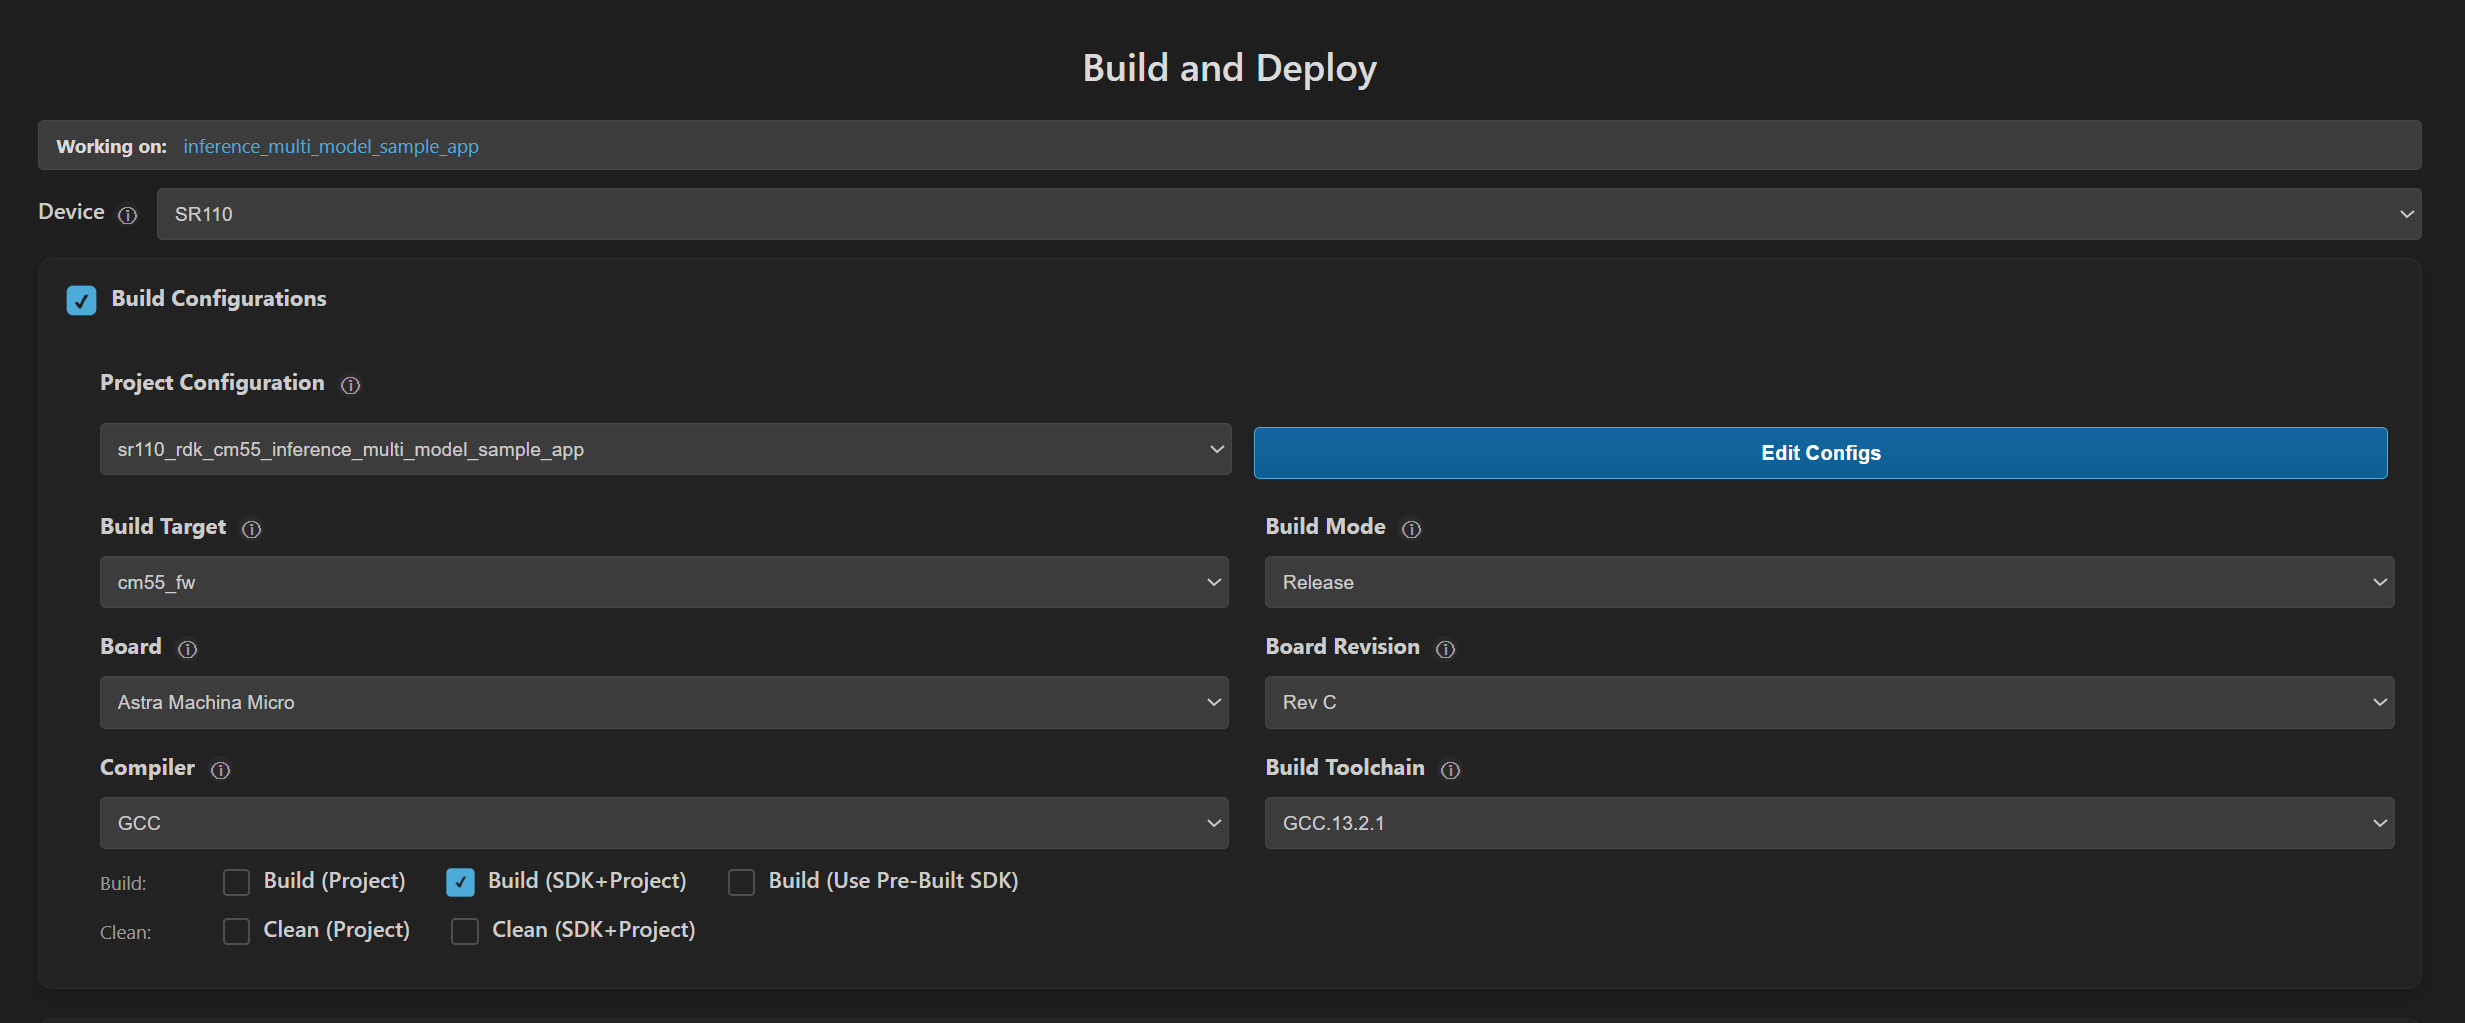The height and width of the screenshot is (1023, 2465).
Task: Open the Build Toolchain dropdown showing GCC.13.2.1
Action: tap(1829, 823)
